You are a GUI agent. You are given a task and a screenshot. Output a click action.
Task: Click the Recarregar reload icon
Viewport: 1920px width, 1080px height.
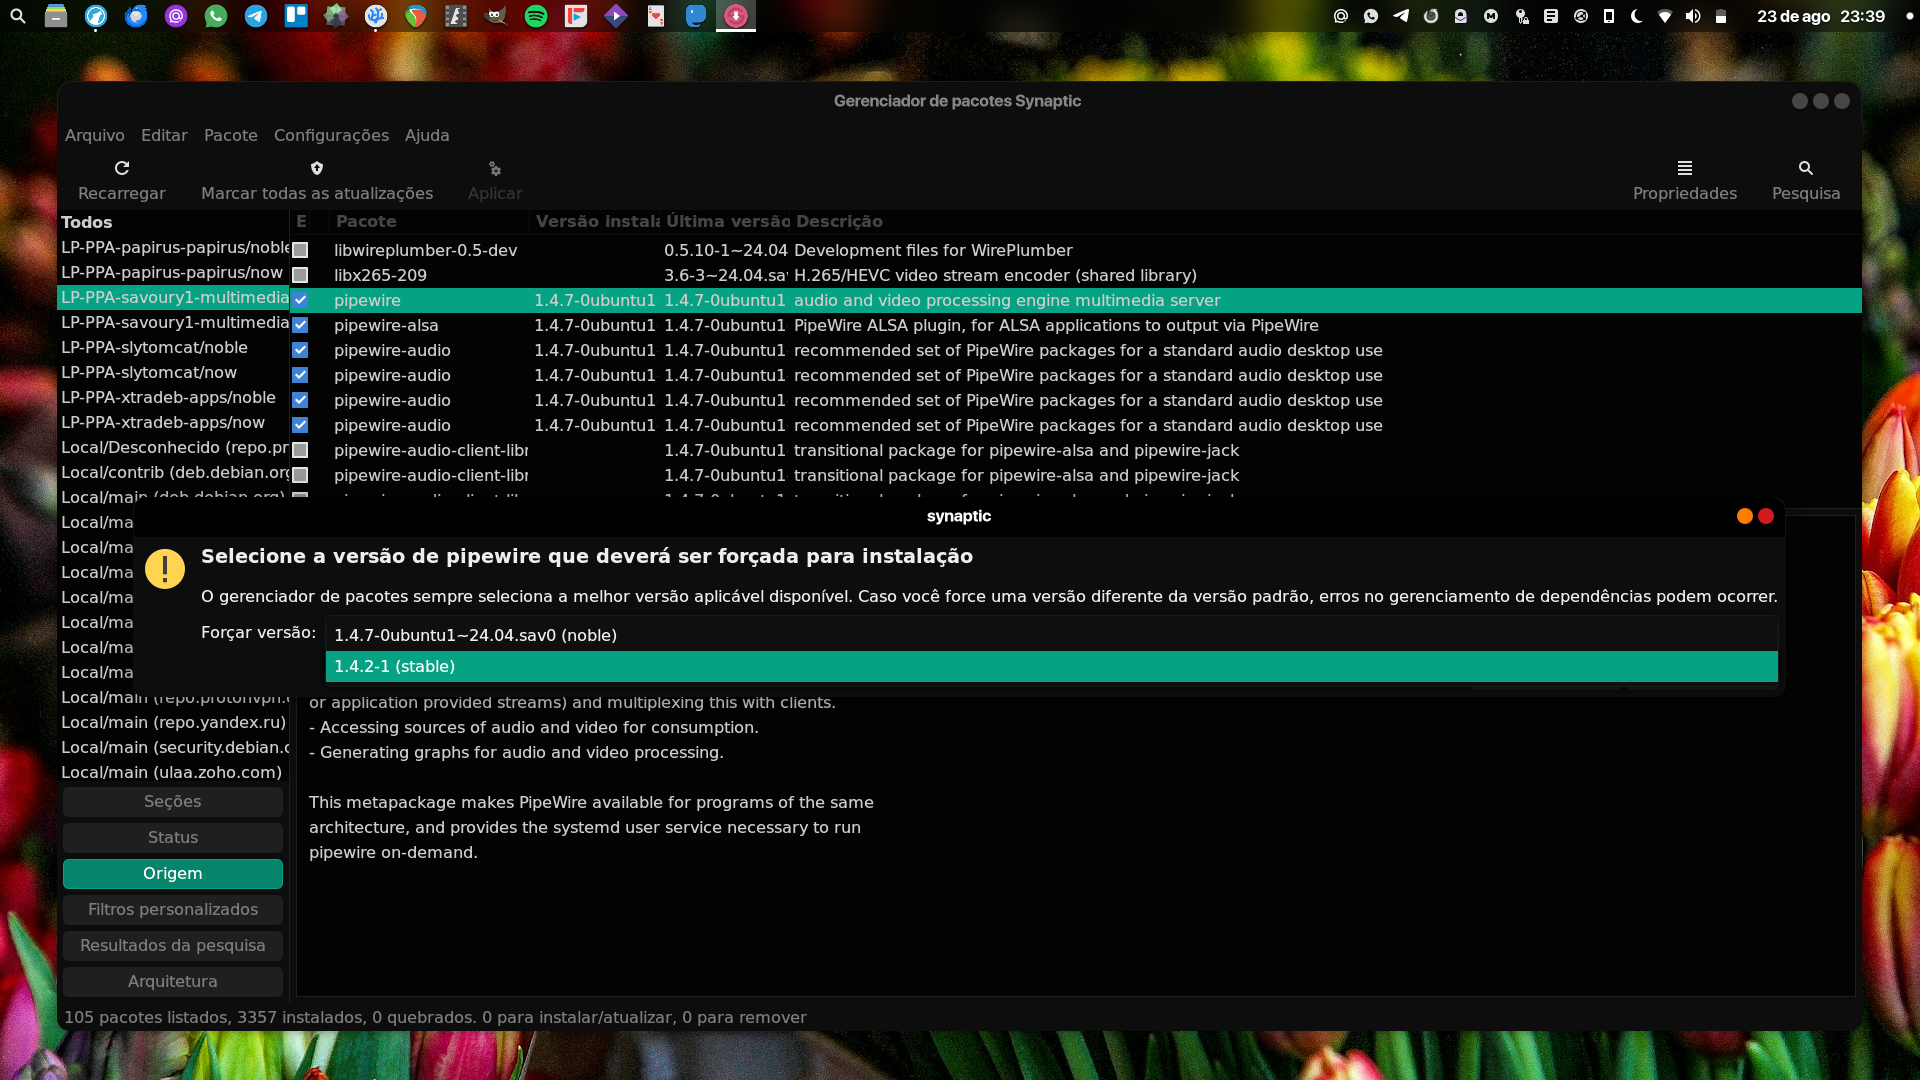click(122, 168)
